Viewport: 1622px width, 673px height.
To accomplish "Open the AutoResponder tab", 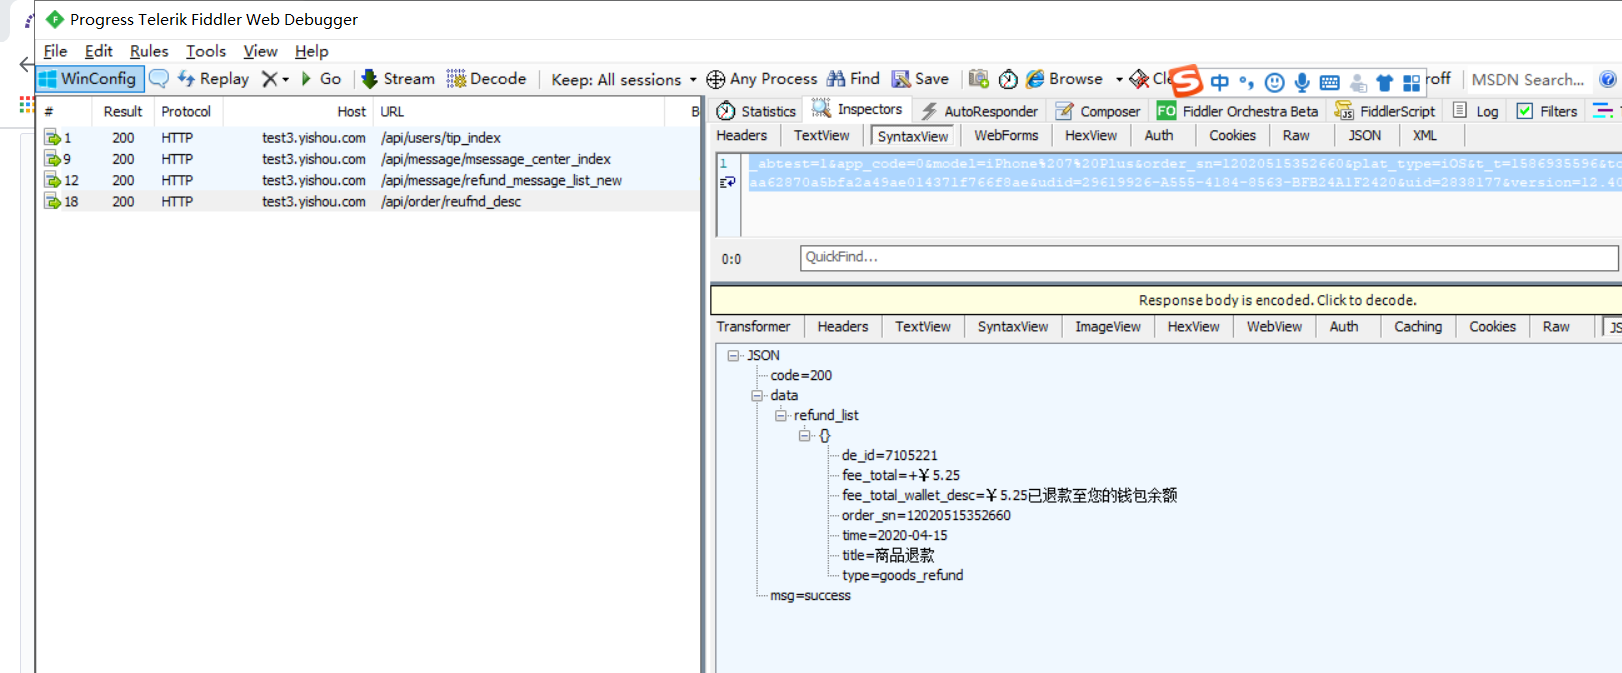I will tap(979, 111).
